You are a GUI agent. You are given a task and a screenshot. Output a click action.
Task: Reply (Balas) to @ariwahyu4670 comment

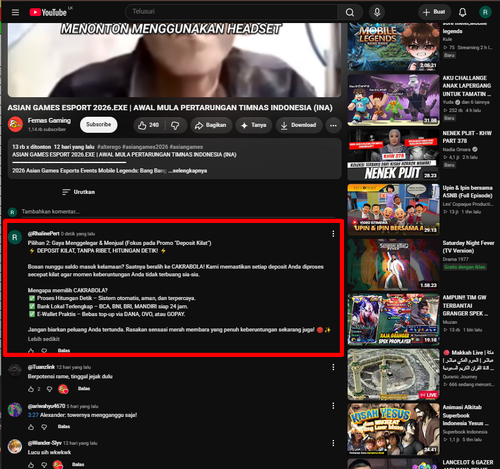(x=64, y=427)
